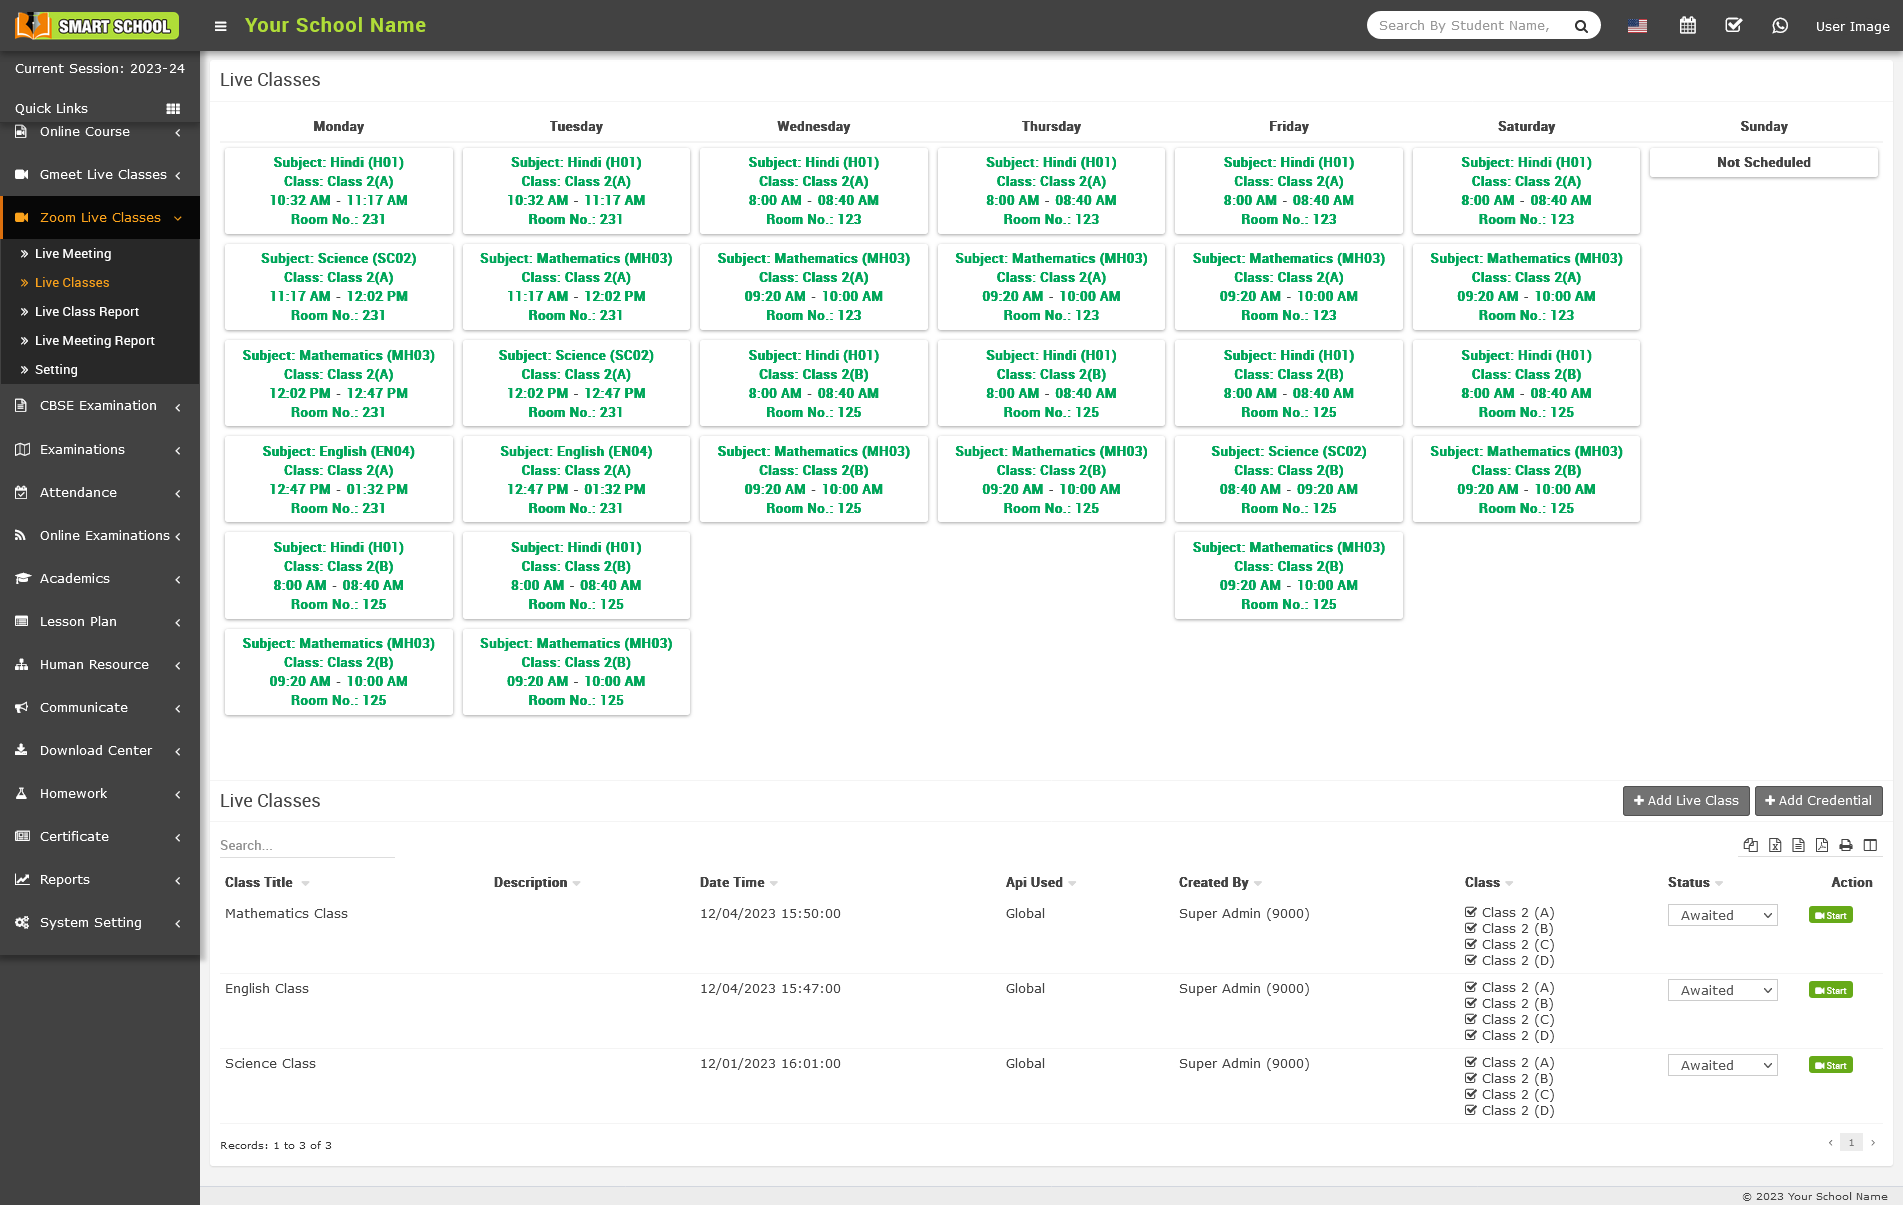Open the status dropdown for Mathematics Class
The image size is (1903, 1205).
click(1722, 915)
